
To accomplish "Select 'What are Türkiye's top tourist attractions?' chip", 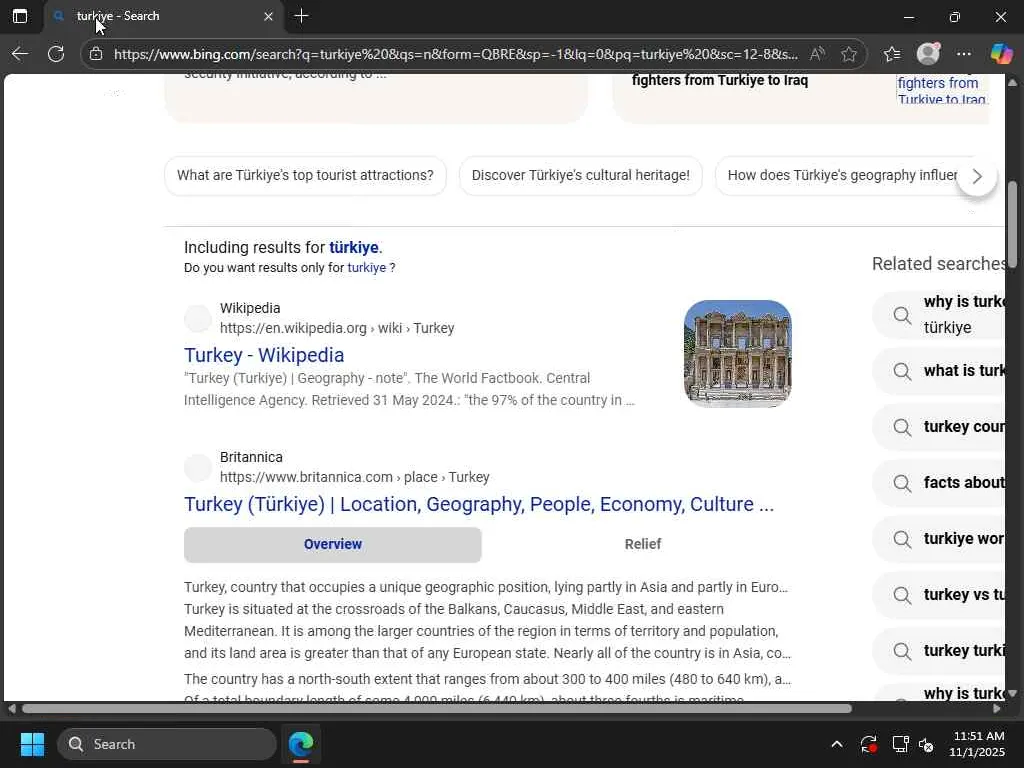I will coord(305,176).
